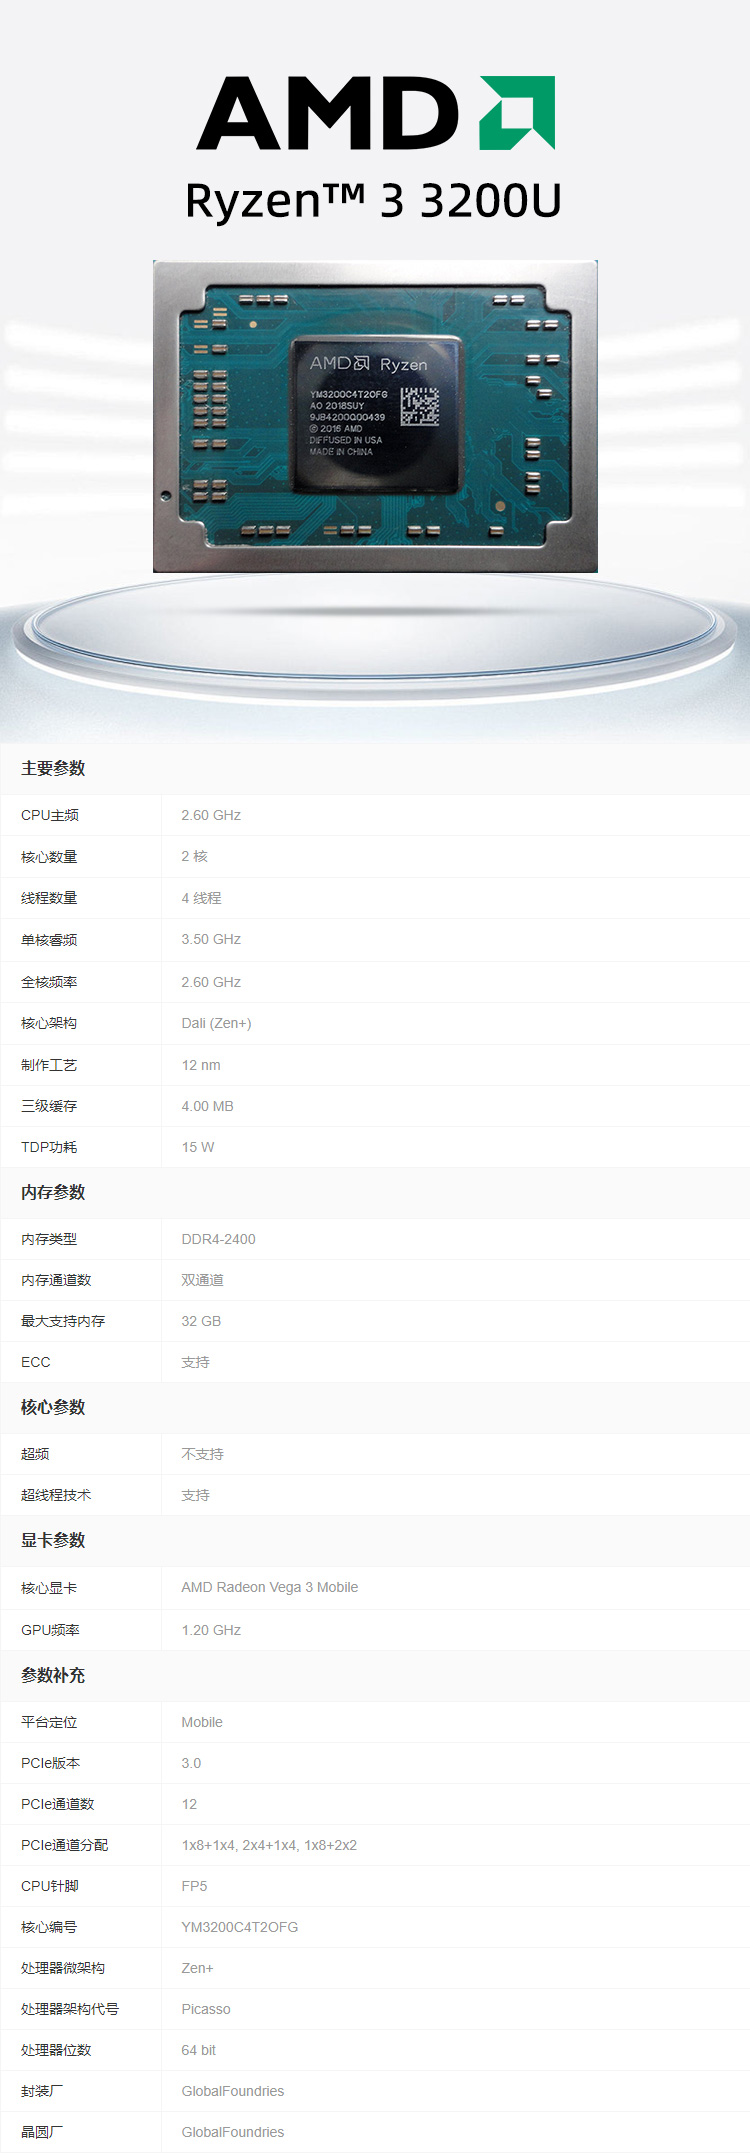Click the '封装厂' label

pos(42,2091)
